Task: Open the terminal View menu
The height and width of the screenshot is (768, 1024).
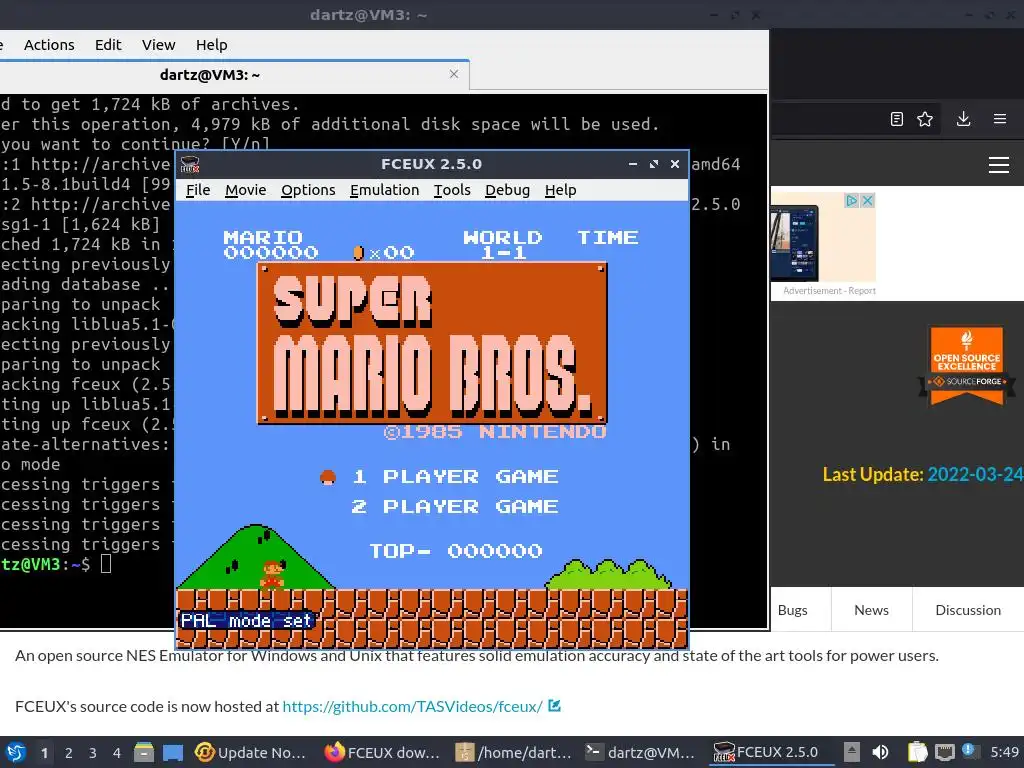Action: pos(159,45)
